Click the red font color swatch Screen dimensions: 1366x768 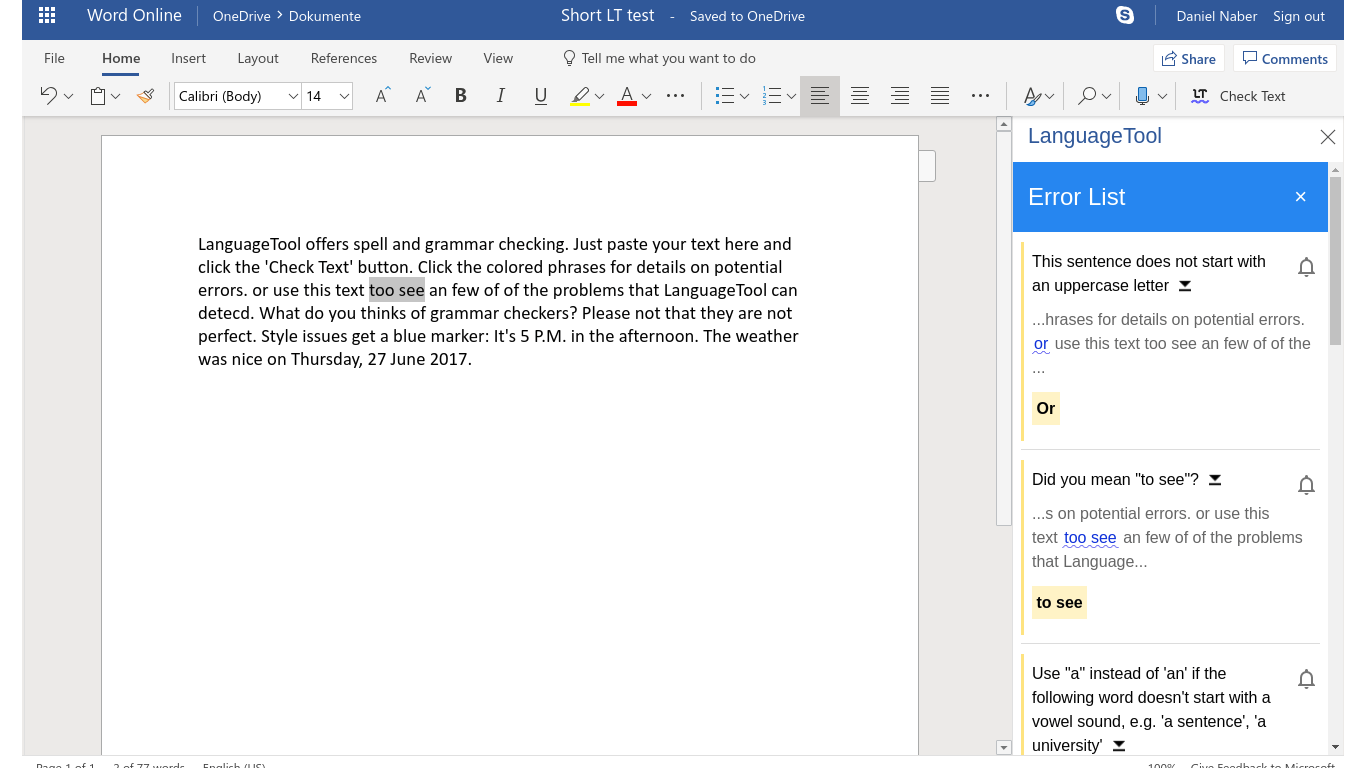627,96
